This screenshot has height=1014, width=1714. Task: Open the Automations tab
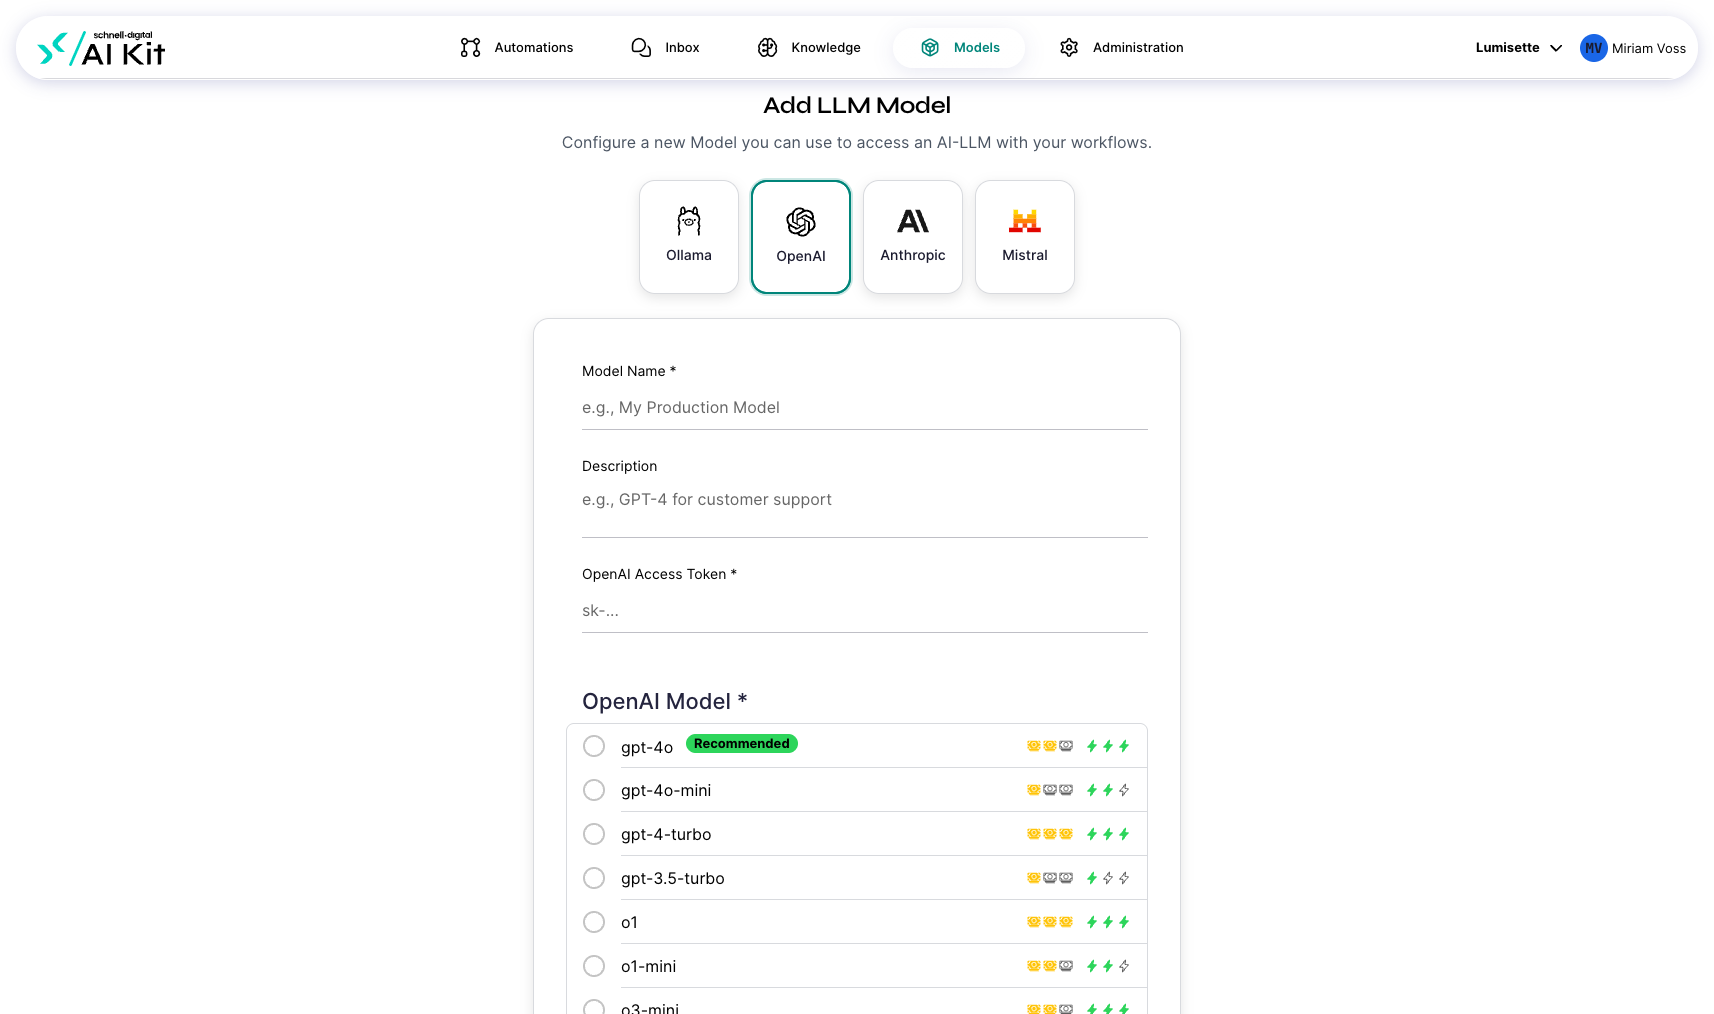[517, 47]
